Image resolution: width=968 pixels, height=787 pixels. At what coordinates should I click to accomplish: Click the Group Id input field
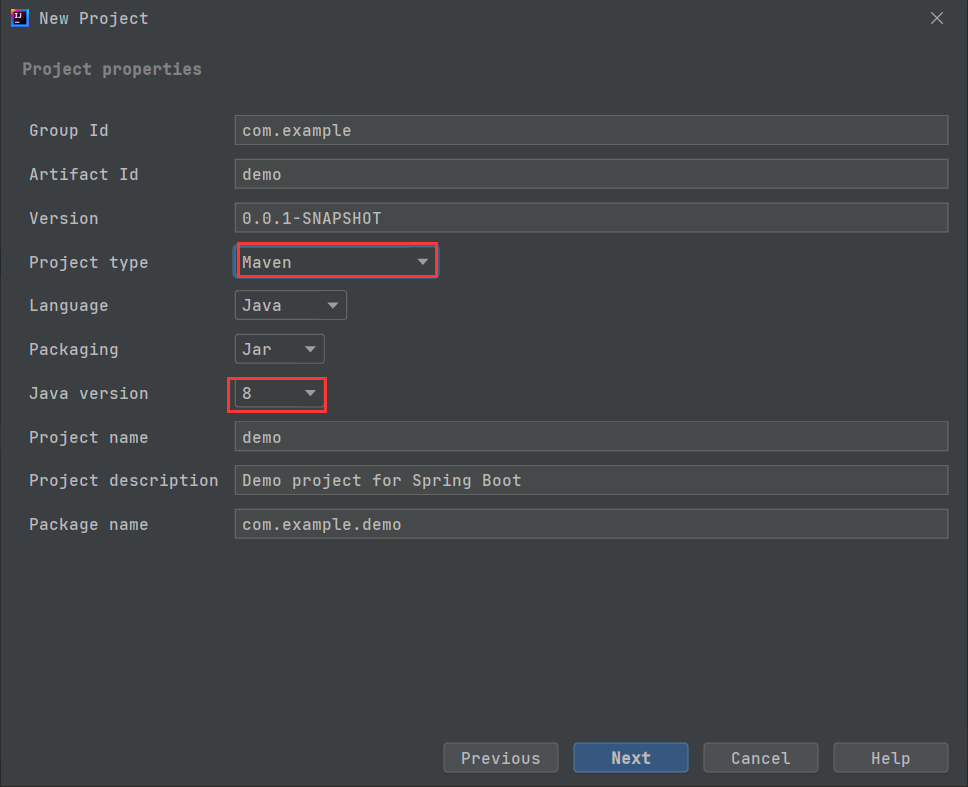click(590, 130)
